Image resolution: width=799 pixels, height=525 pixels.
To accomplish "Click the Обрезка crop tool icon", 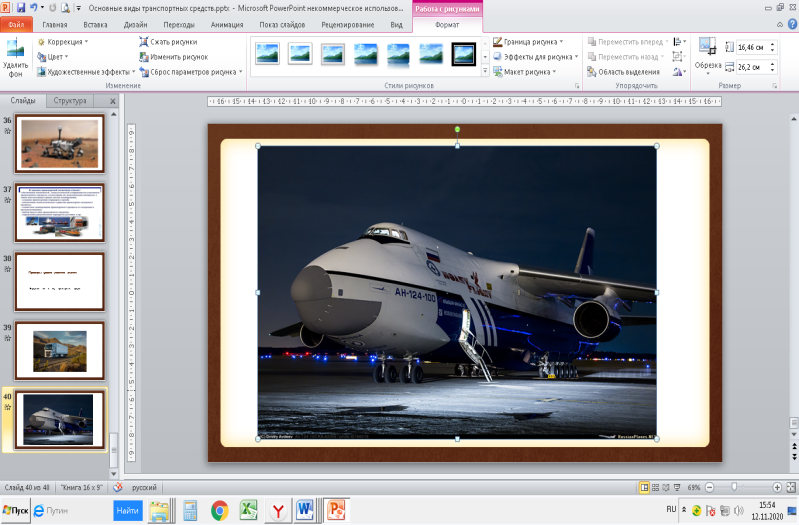I will [x=707, y=46].
